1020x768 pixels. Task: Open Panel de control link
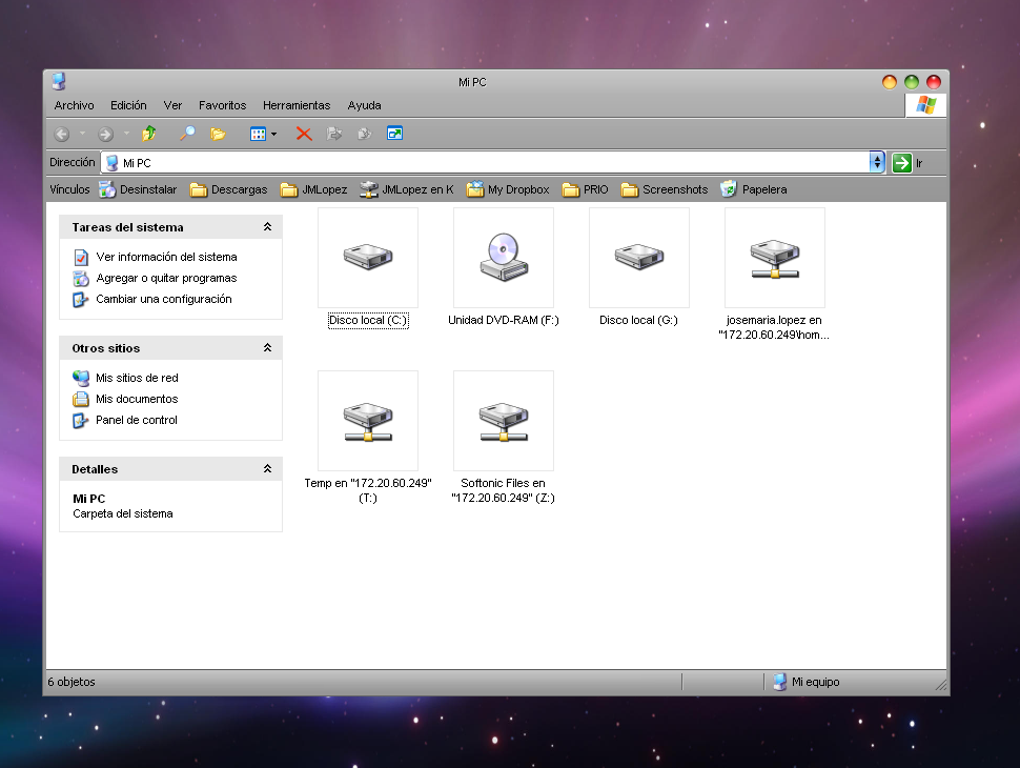pos(125,420)
